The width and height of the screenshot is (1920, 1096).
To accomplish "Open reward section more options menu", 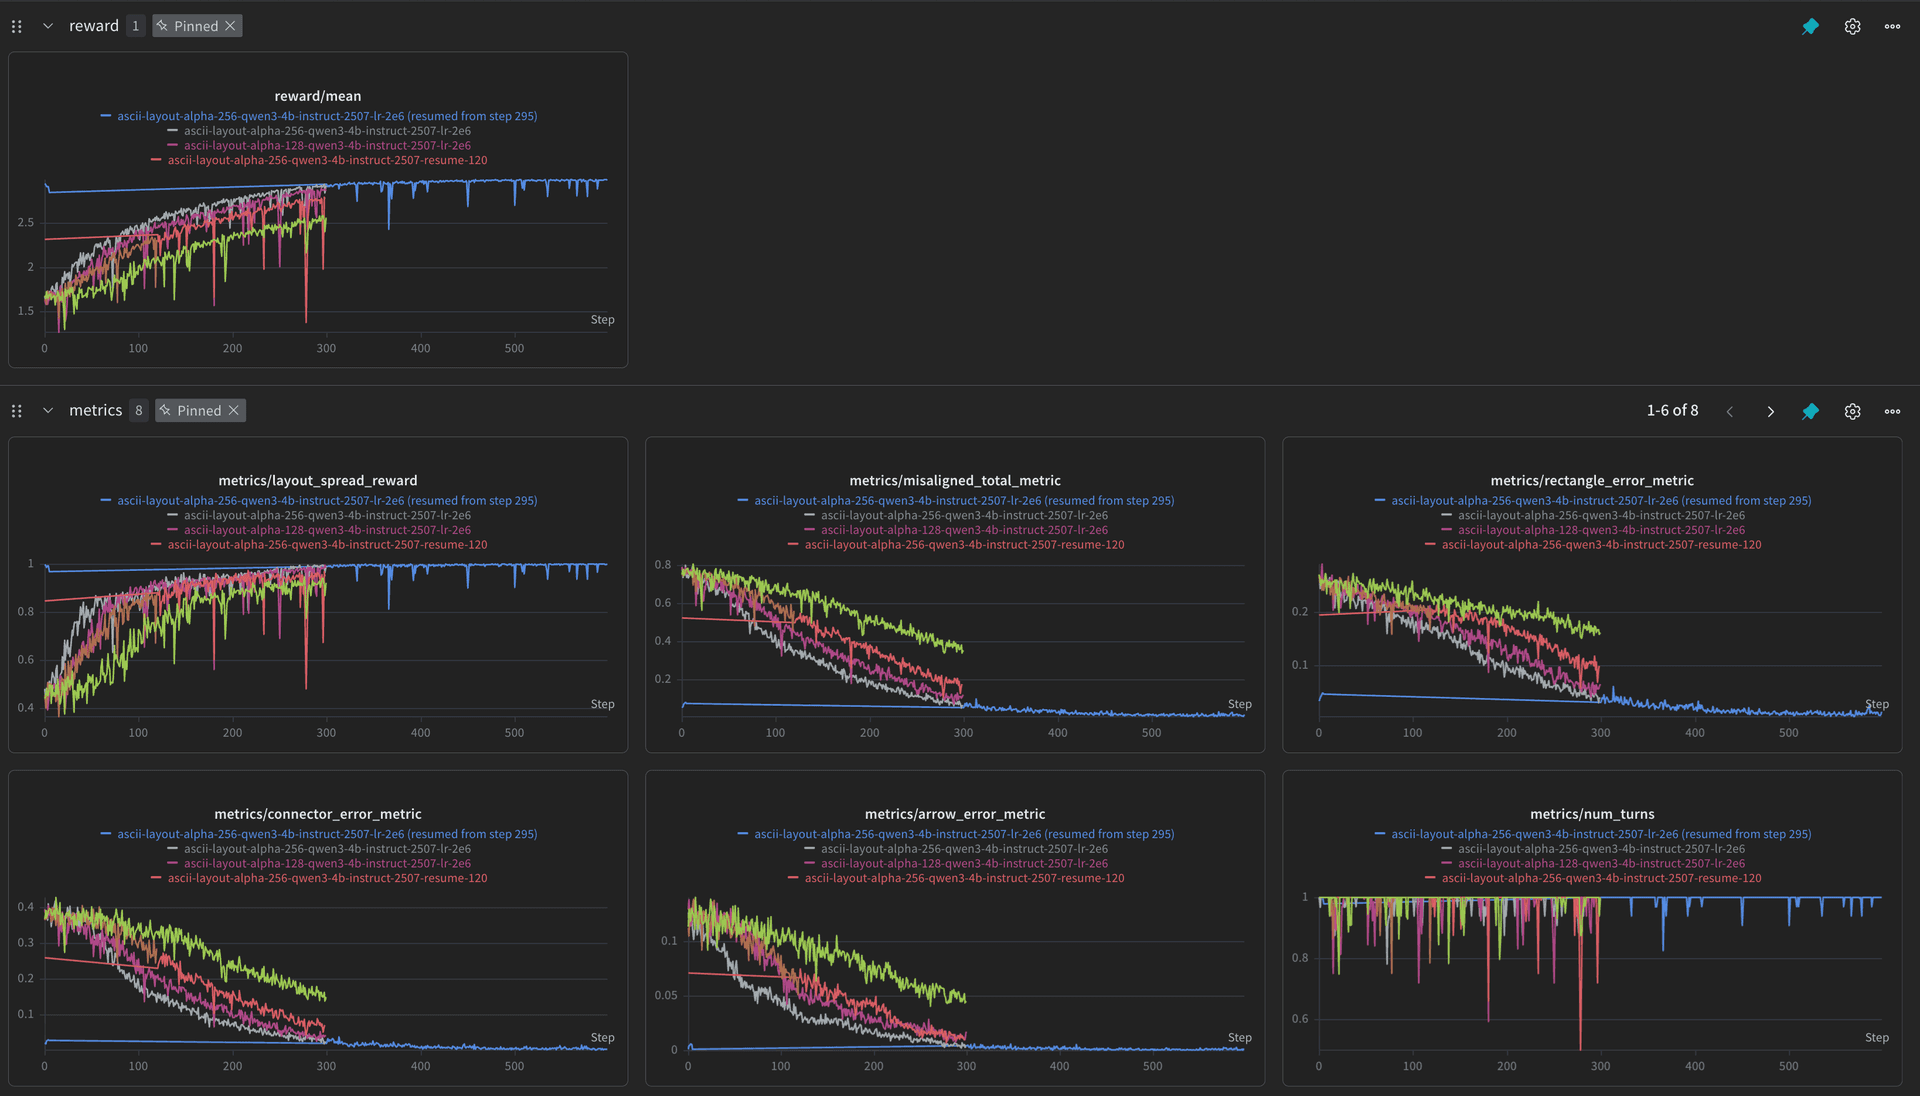I will coord(1892,27).
